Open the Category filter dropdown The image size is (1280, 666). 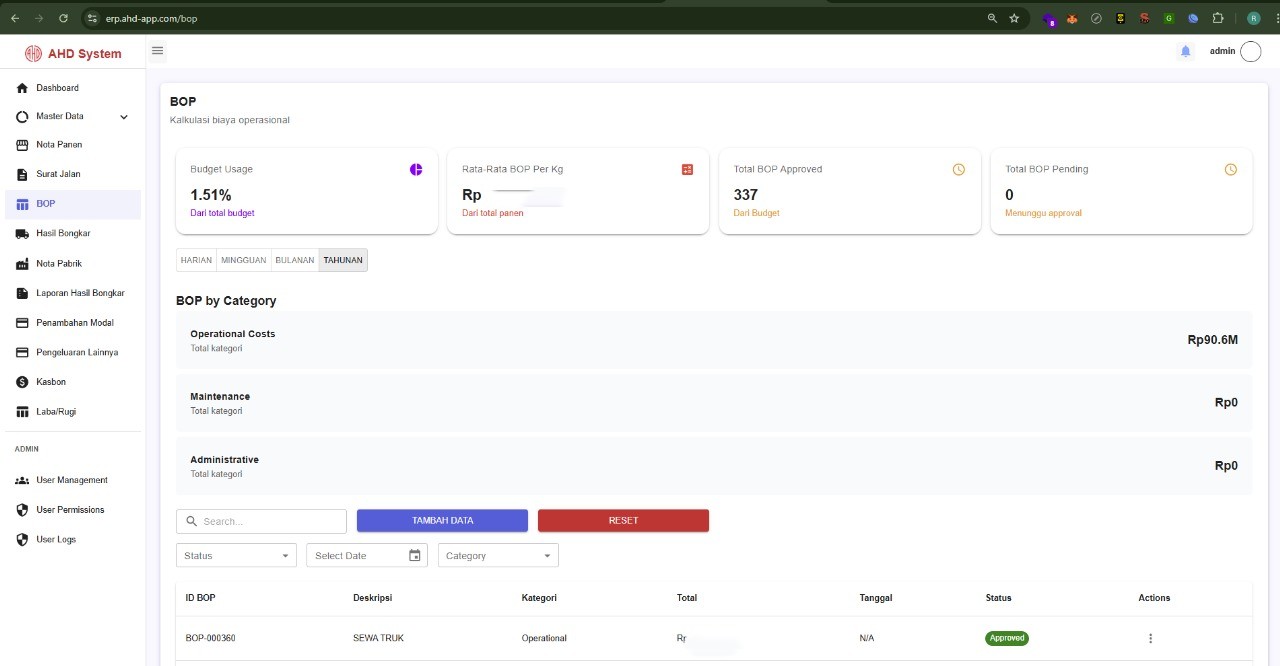click(498, 556)
